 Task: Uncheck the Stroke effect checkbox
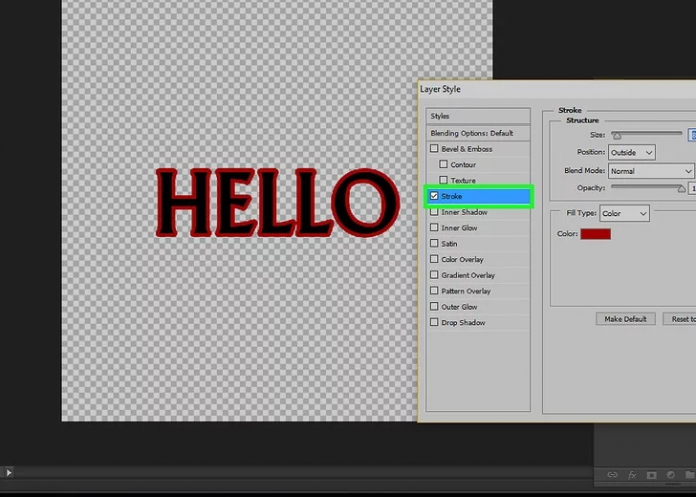coord(434,196)
